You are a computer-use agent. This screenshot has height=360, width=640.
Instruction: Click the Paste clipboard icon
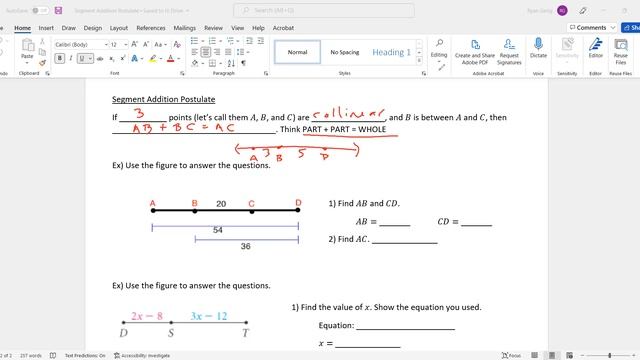point(27,44)
